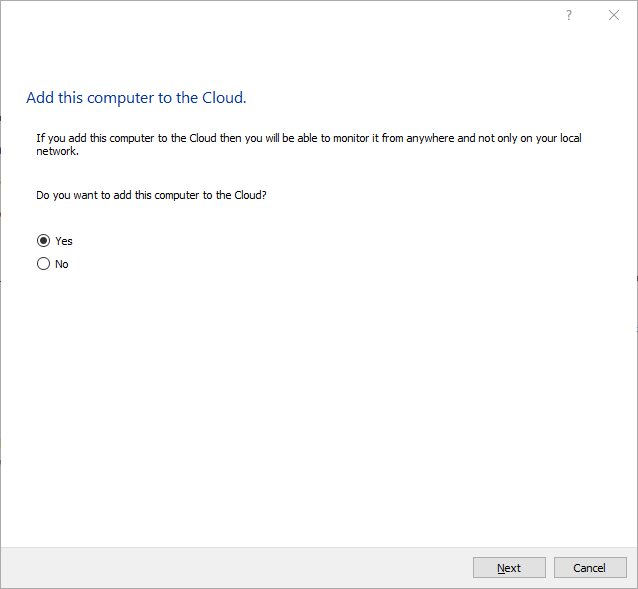Click the 'Yes' option label text

pos(64,241)
